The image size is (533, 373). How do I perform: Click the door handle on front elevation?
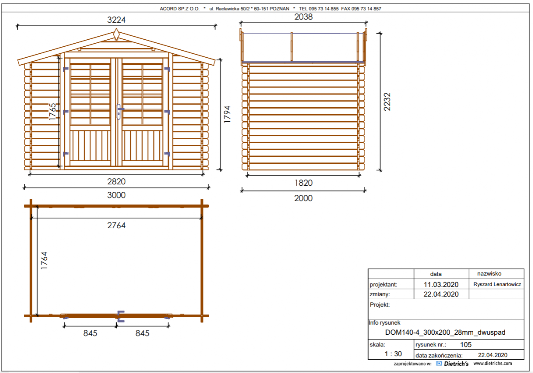[120, 111]
